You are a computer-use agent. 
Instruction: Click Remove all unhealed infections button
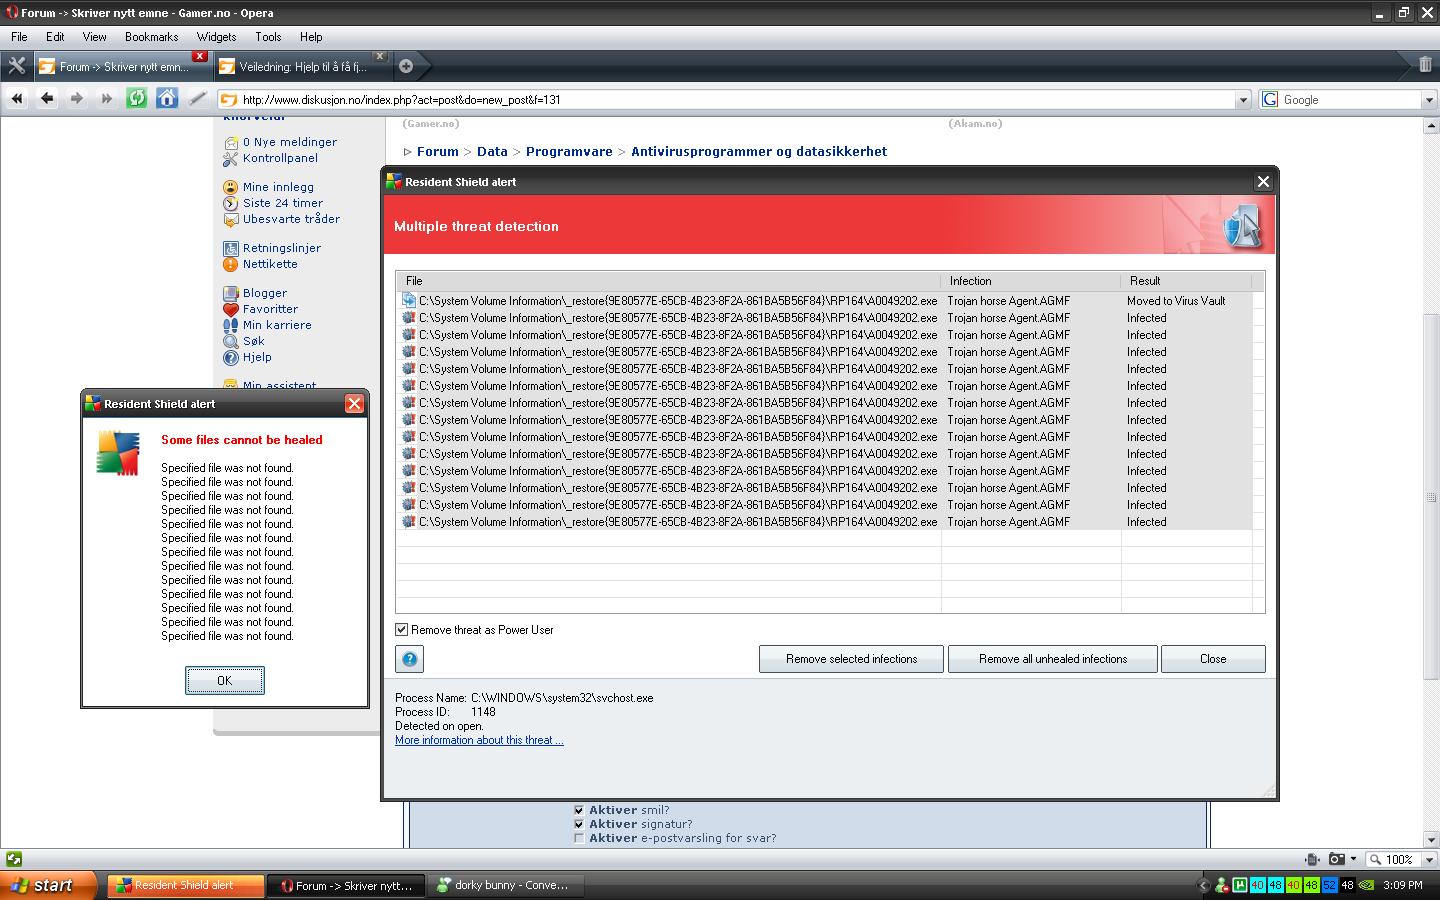click(1053, 659)
